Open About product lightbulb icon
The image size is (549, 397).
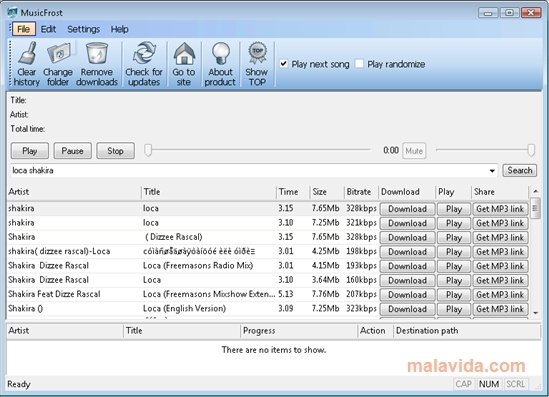(220, 64)
